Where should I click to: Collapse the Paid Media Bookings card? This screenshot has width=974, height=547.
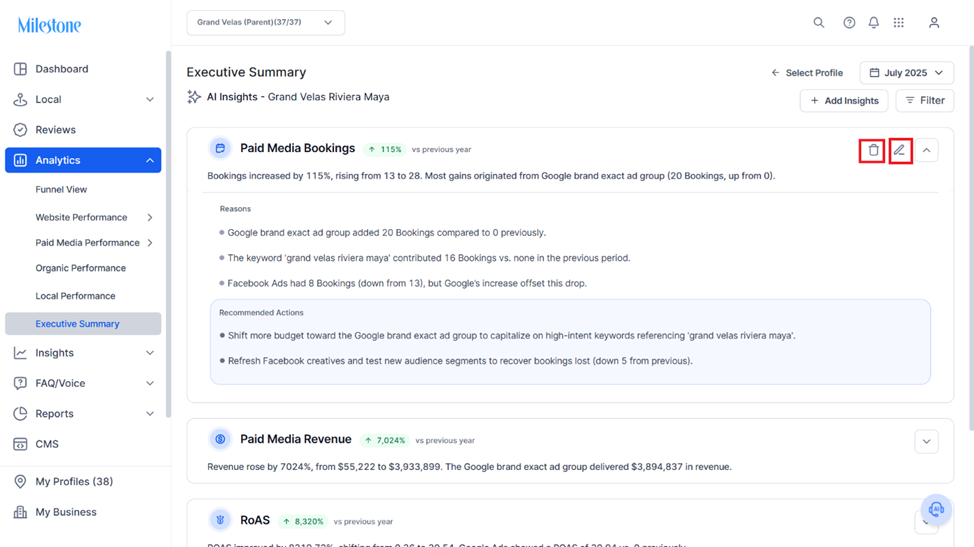(926, 150)
